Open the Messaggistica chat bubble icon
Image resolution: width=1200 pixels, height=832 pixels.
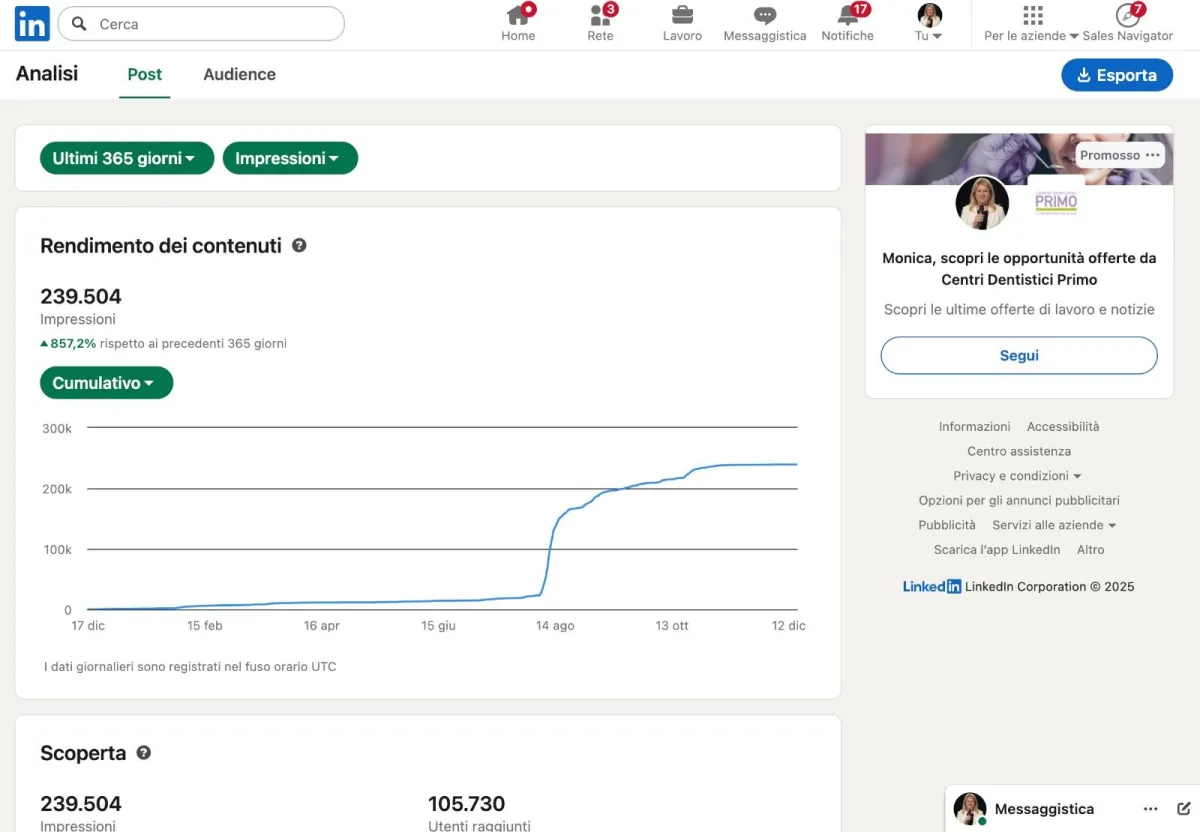765,16
